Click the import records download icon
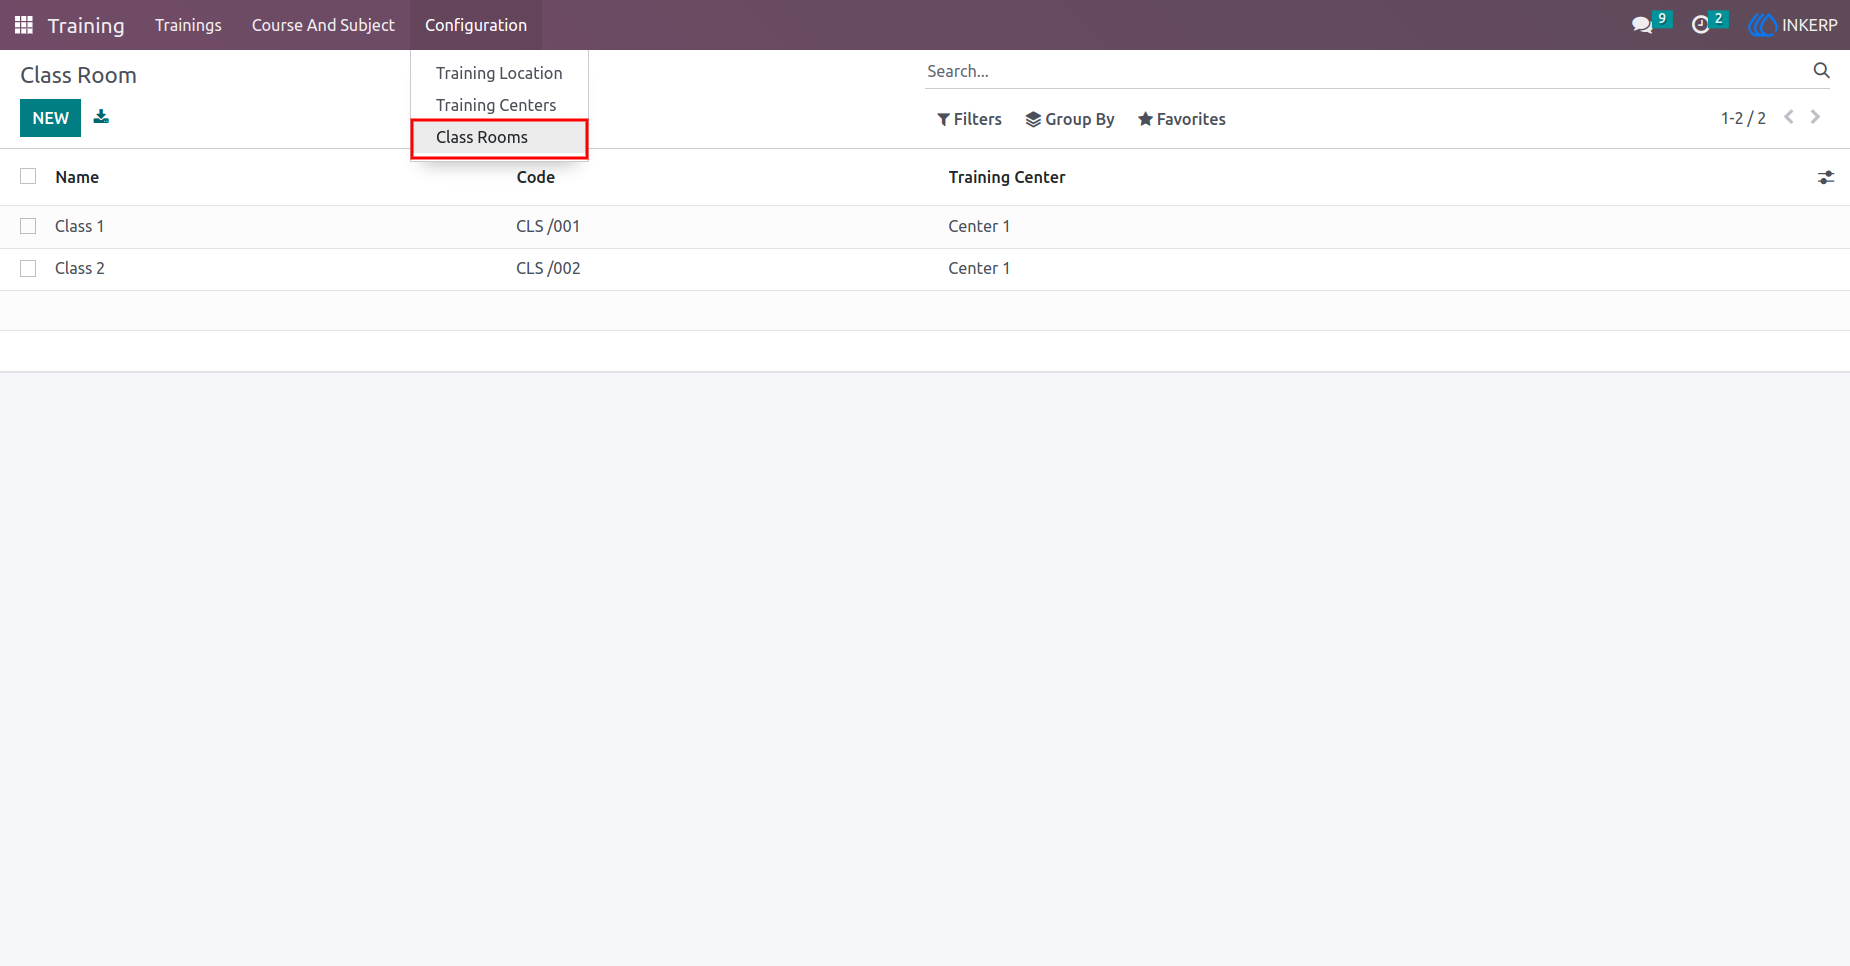This screenshot has width=1850, height=966. (x=101, y=117)
